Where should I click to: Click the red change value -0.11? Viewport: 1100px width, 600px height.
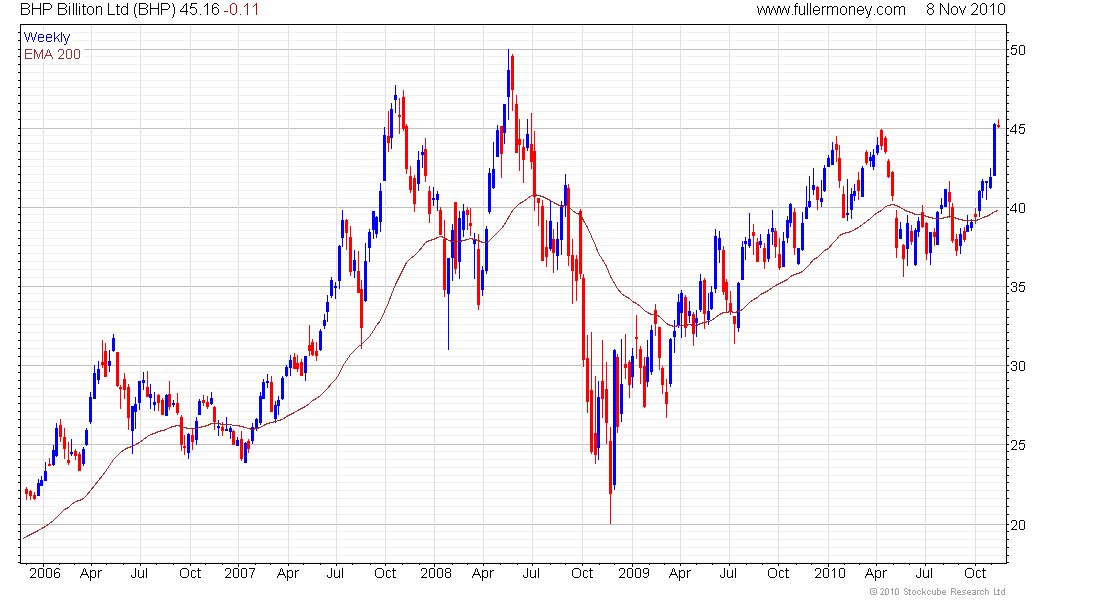tap(241, 10)
